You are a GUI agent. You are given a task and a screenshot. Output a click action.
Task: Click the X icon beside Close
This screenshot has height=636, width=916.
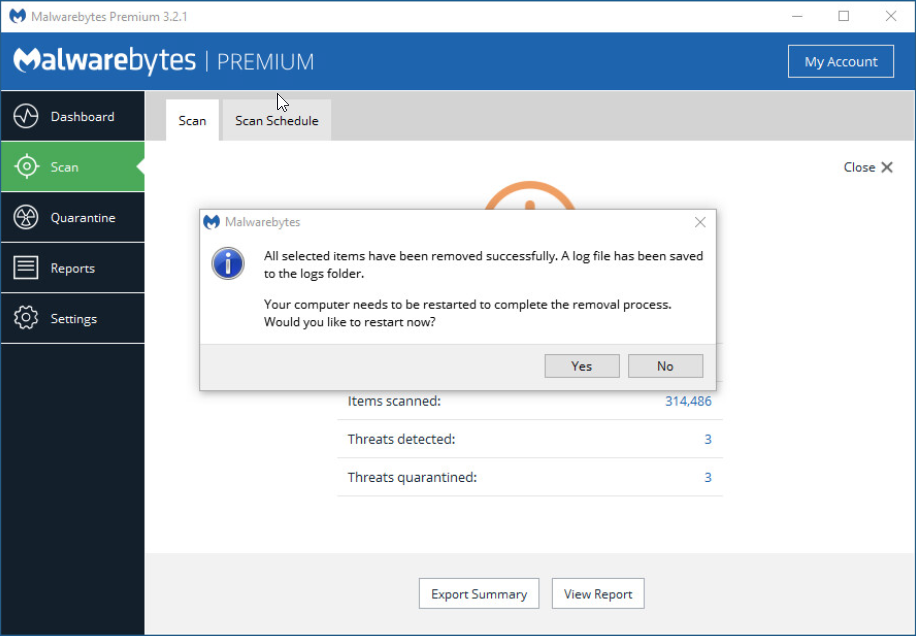[887, 167]
